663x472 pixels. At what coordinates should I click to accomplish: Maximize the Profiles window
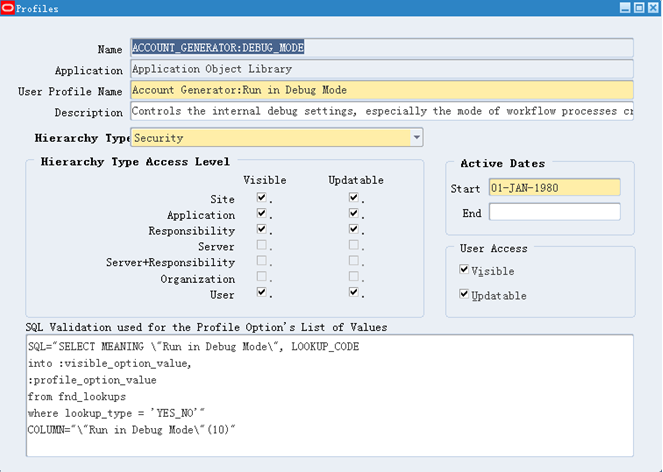tap(638, 8)
